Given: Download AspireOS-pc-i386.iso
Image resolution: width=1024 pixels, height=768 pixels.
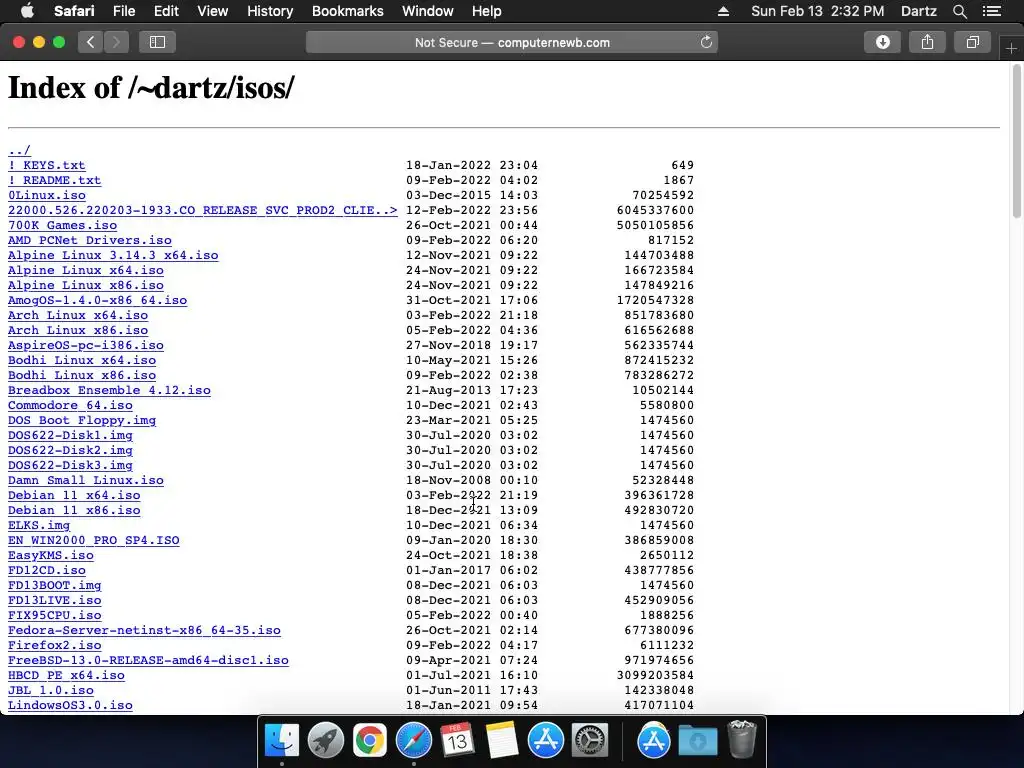Looking at the screenshot, I should tap(86, 345).
